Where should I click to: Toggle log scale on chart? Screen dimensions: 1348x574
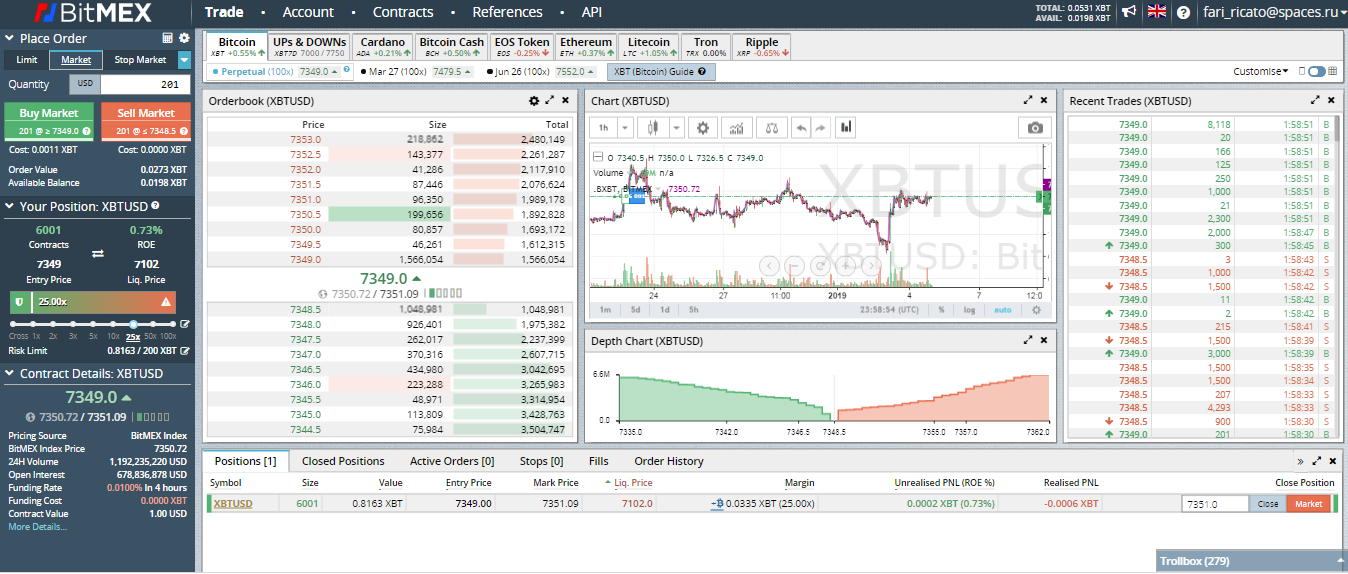(x=969, y=310)
